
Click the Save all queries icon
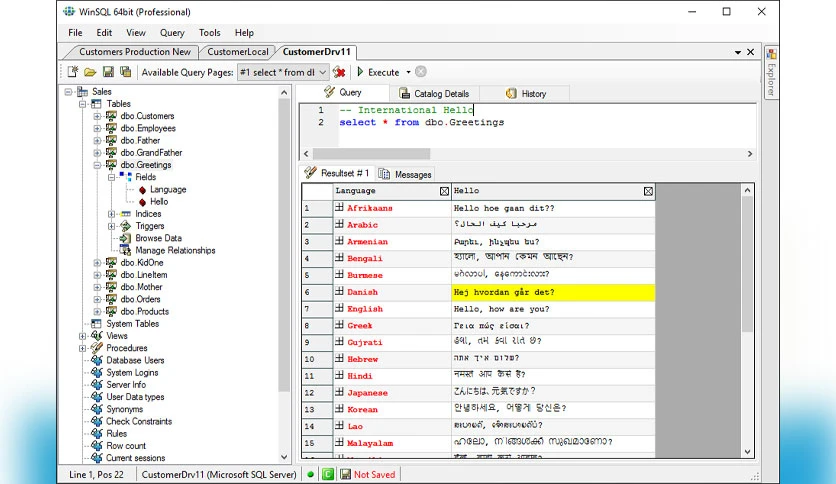(x=126, y=72)
